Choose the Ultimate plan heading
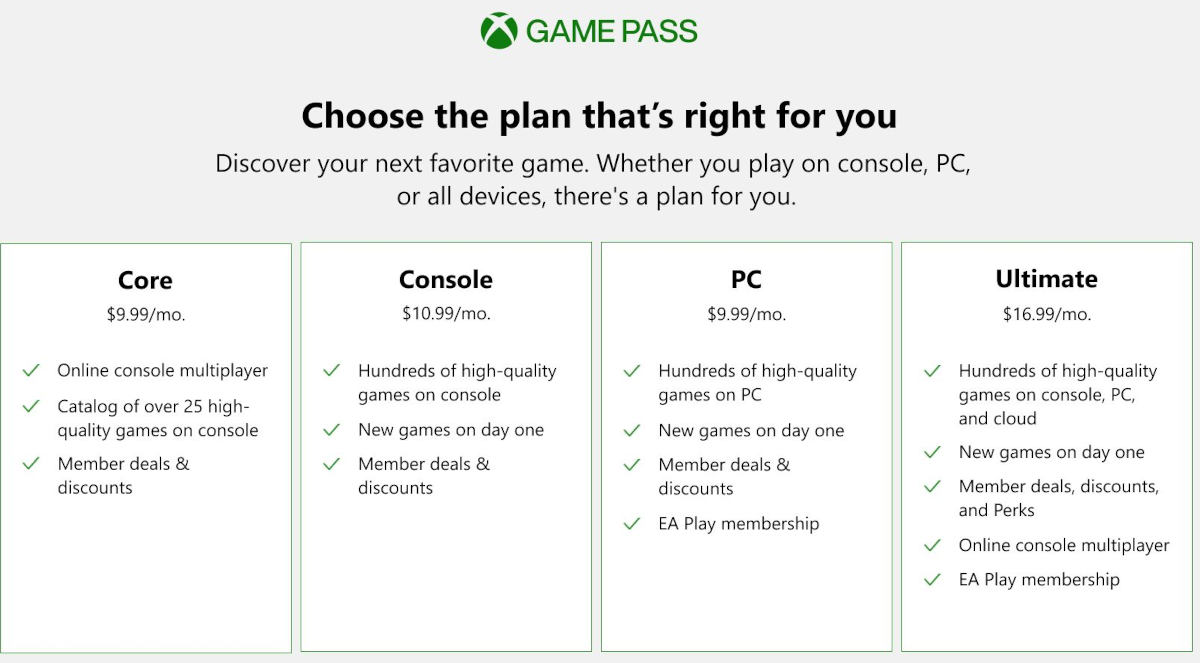The image size is (1200, 663). (1046, 278)
